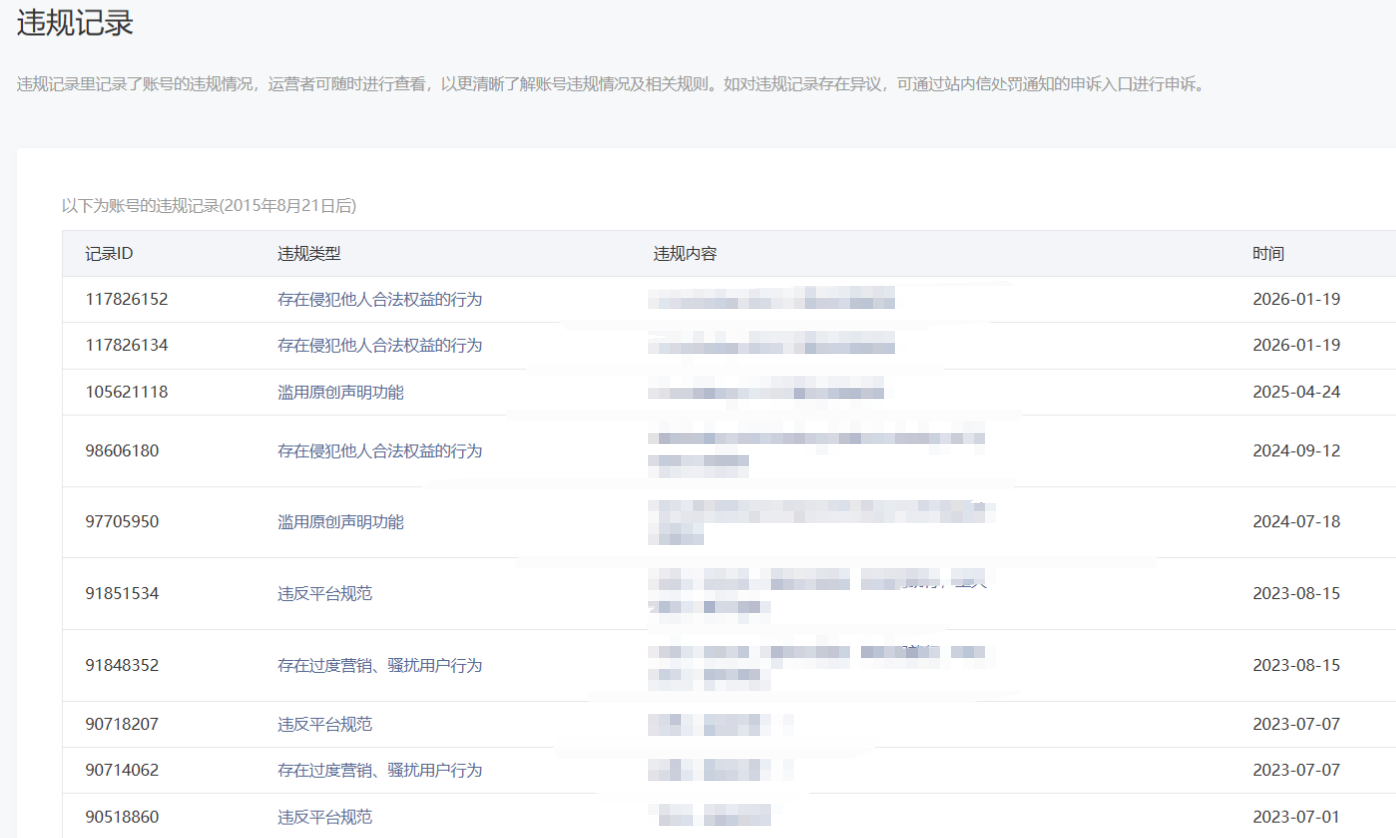Click 滥用原创声明功能 link in record 105621118
Viewport: 1396px width, 838px height.
tap(340, 392)
